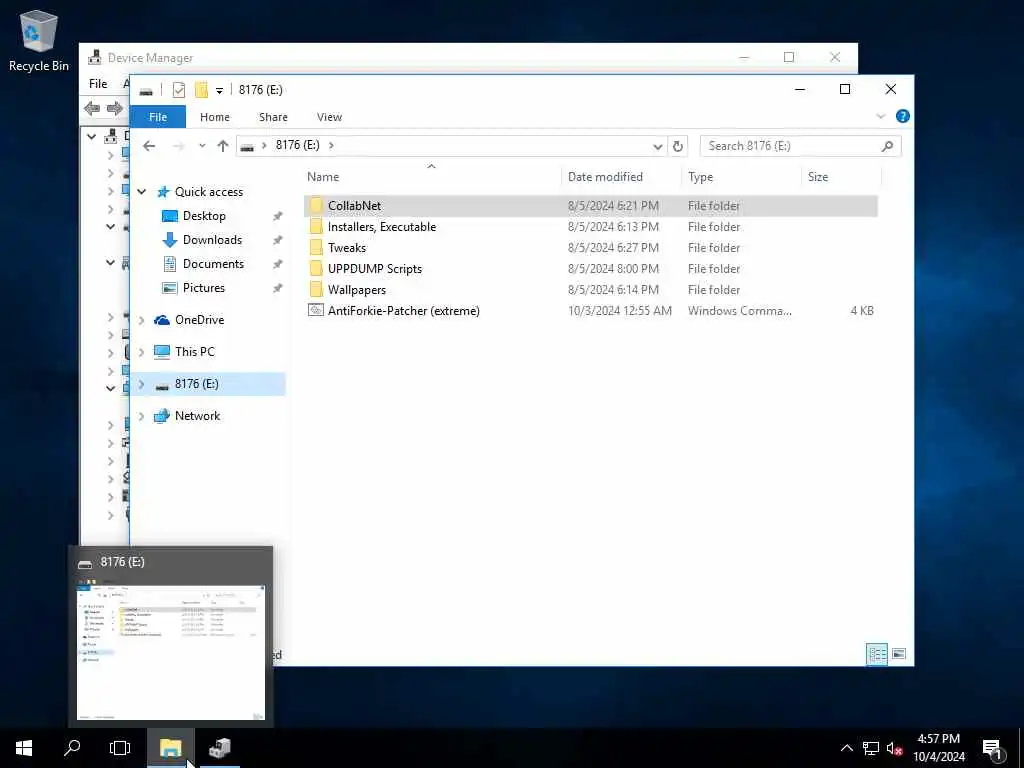Refresh the 8176 (E:) folder view

678,146
